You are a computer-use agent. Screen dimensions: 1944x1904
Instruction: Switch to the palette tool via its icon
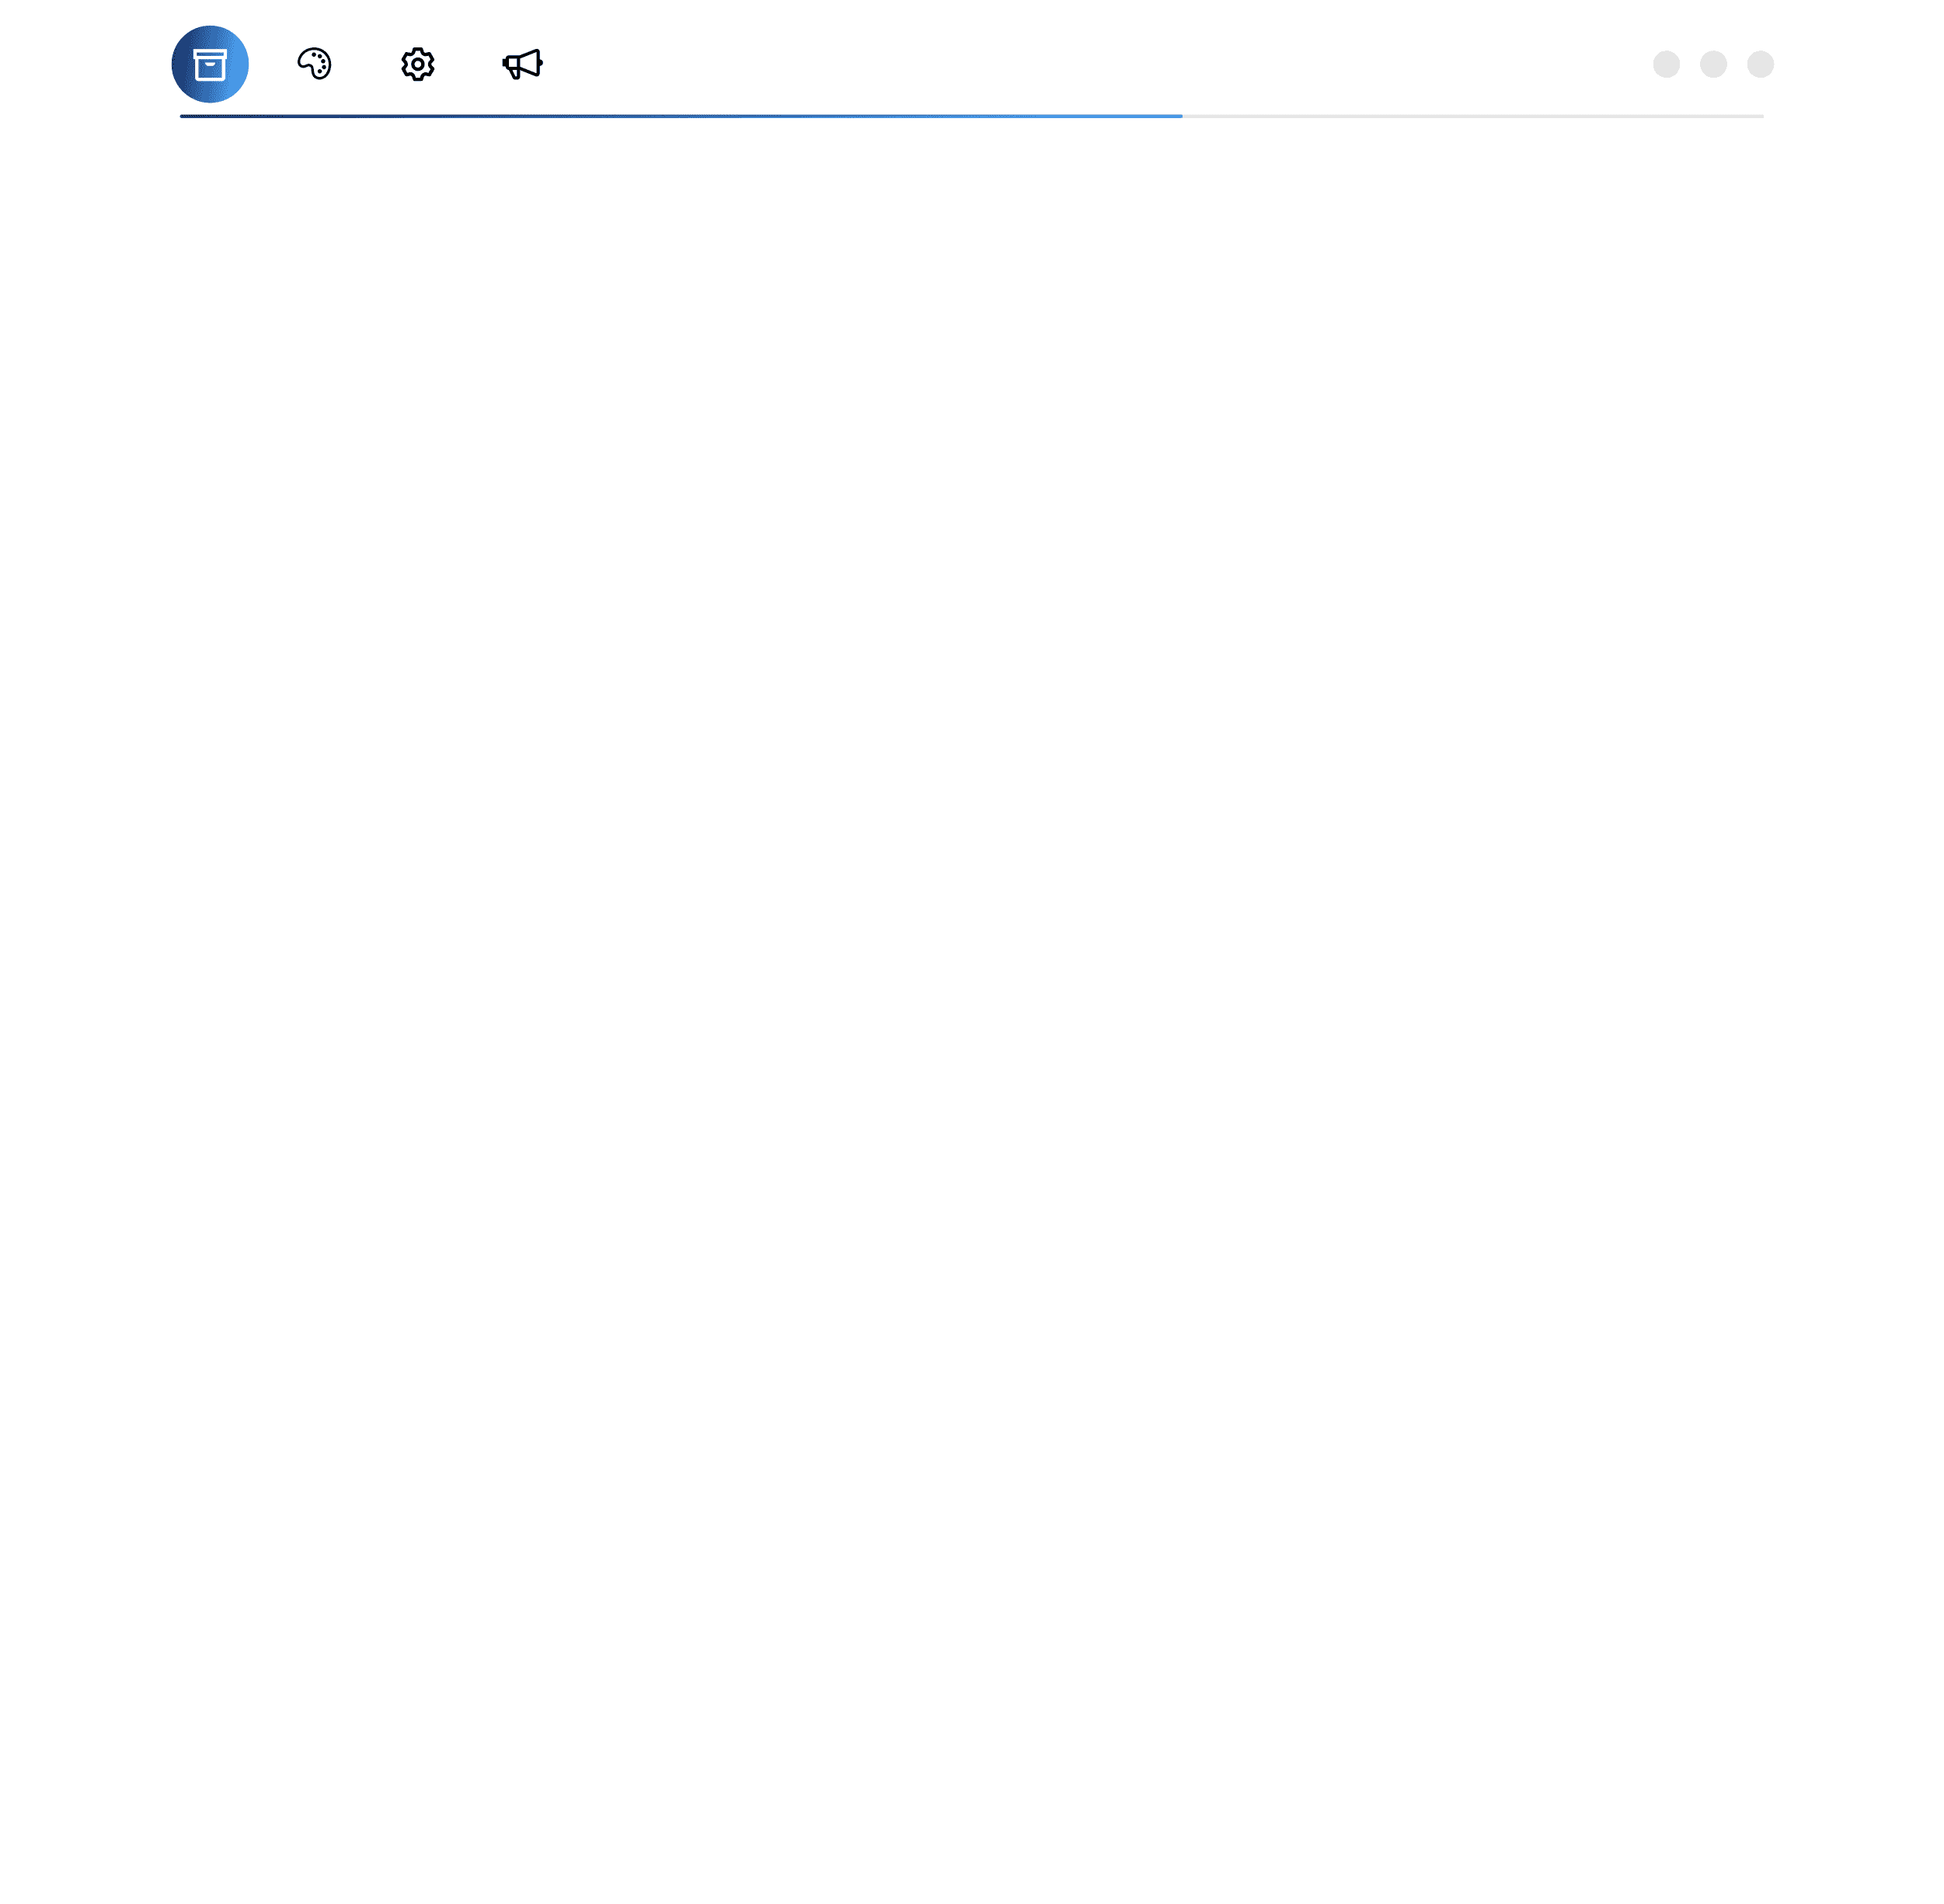[x=314, y=64]
